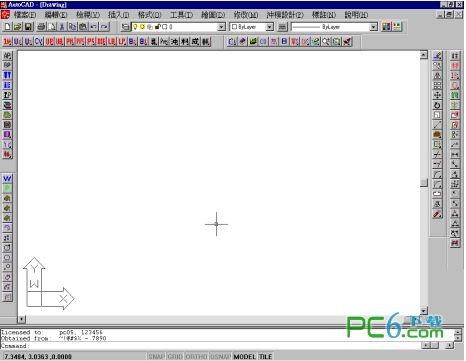
Task: Toggle ORTHO mode in status bar
Action: pos(196,357)
